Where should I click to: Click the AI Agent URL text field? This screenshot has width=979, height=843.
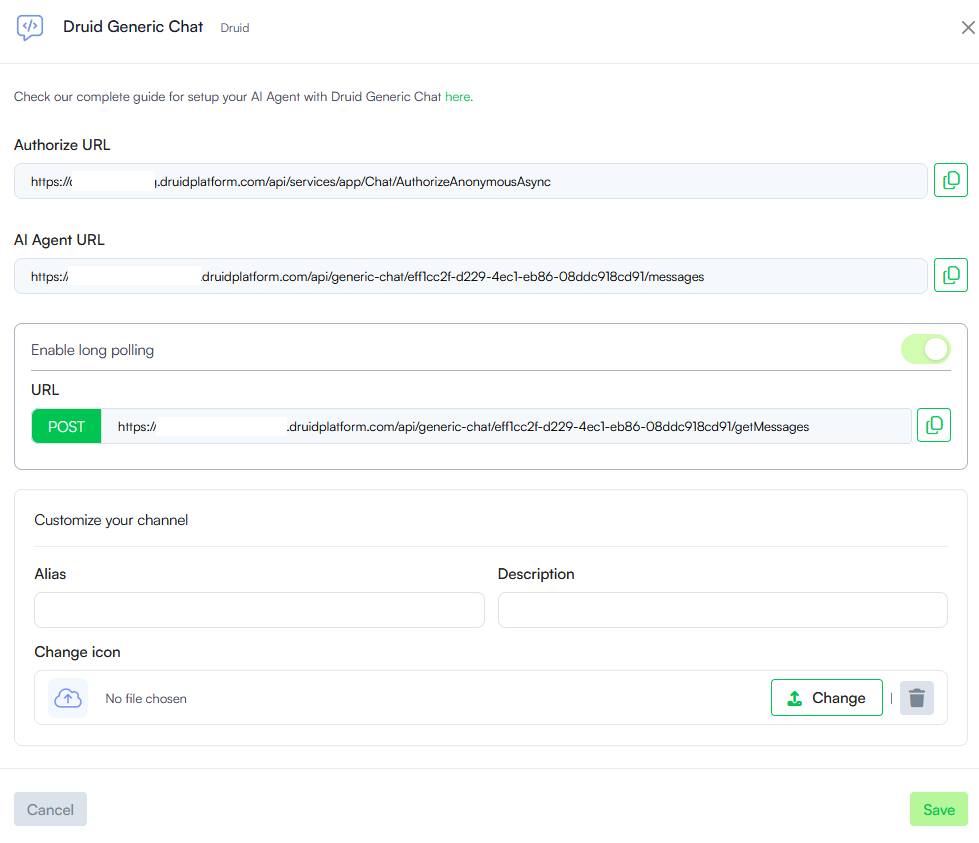click(471, 277)
